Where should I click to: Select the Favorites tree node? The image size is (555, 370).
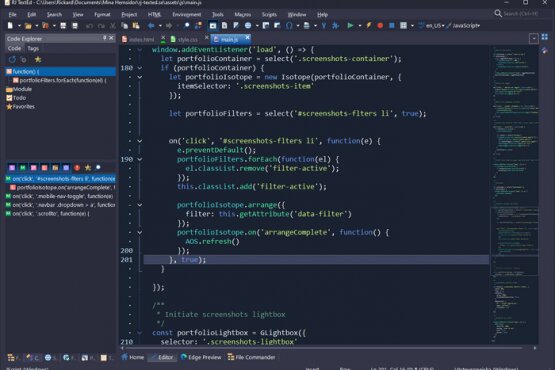click(21, 107)
